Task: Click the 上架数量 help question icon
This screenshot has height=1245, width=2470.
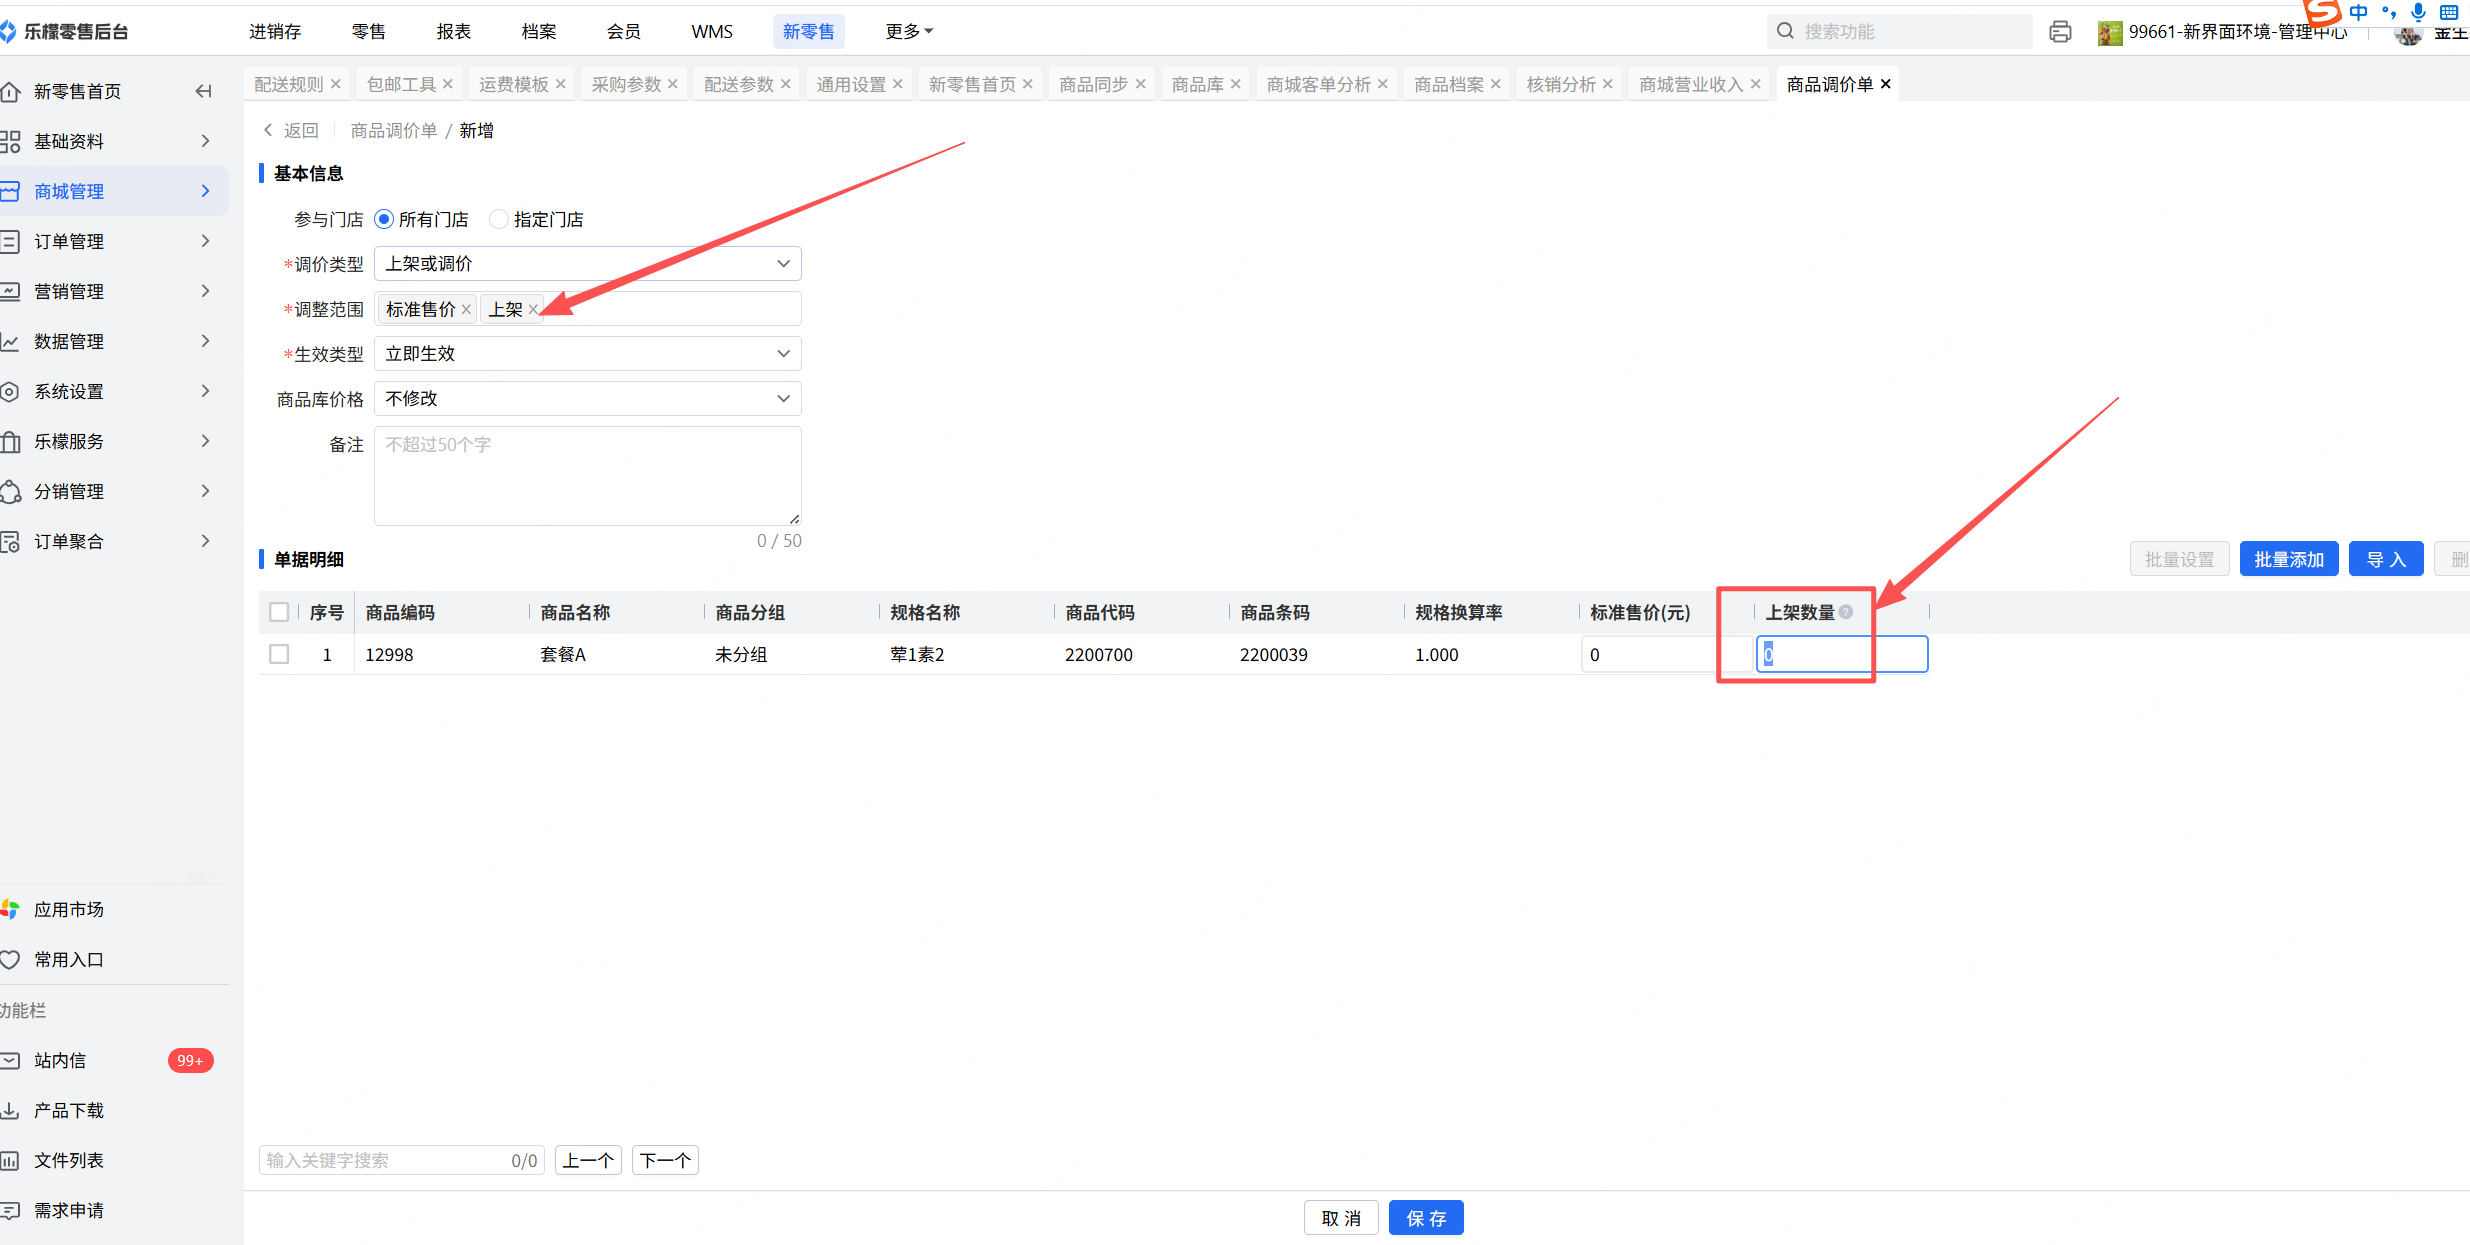Action: [1846, 612]
